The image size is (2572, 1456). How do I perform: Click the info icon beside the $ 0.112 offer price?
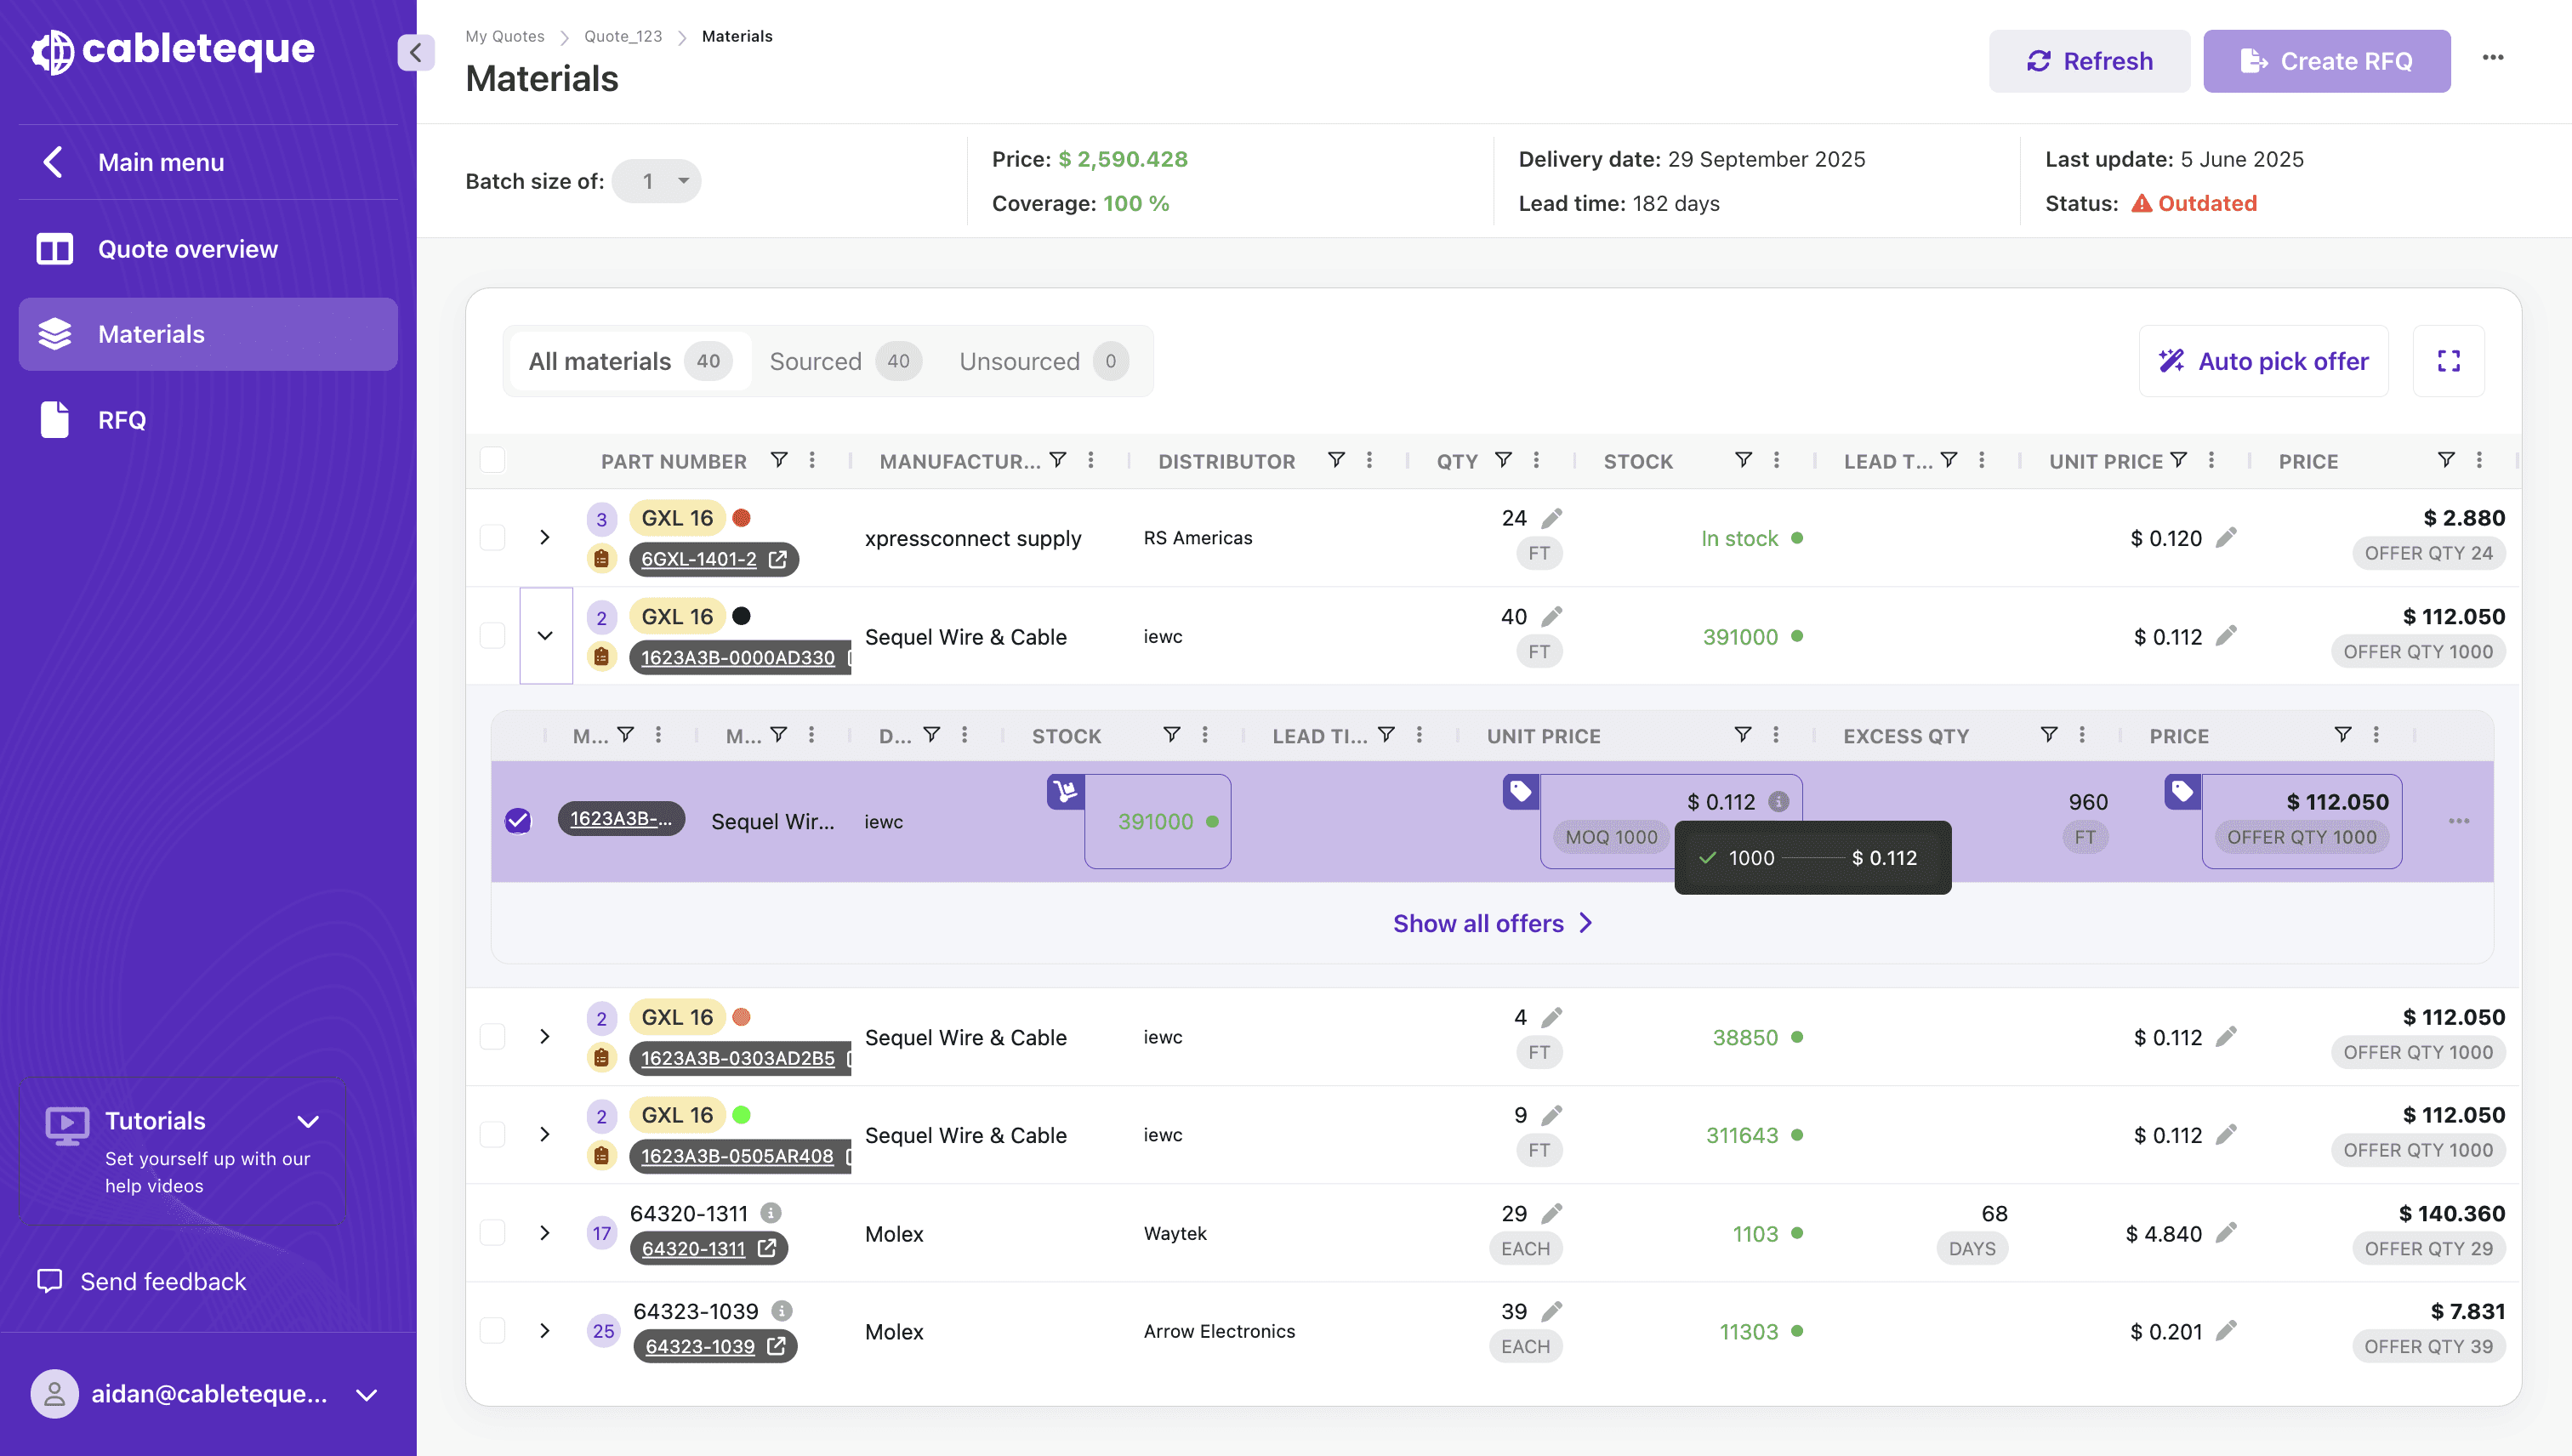[1778, 801]
